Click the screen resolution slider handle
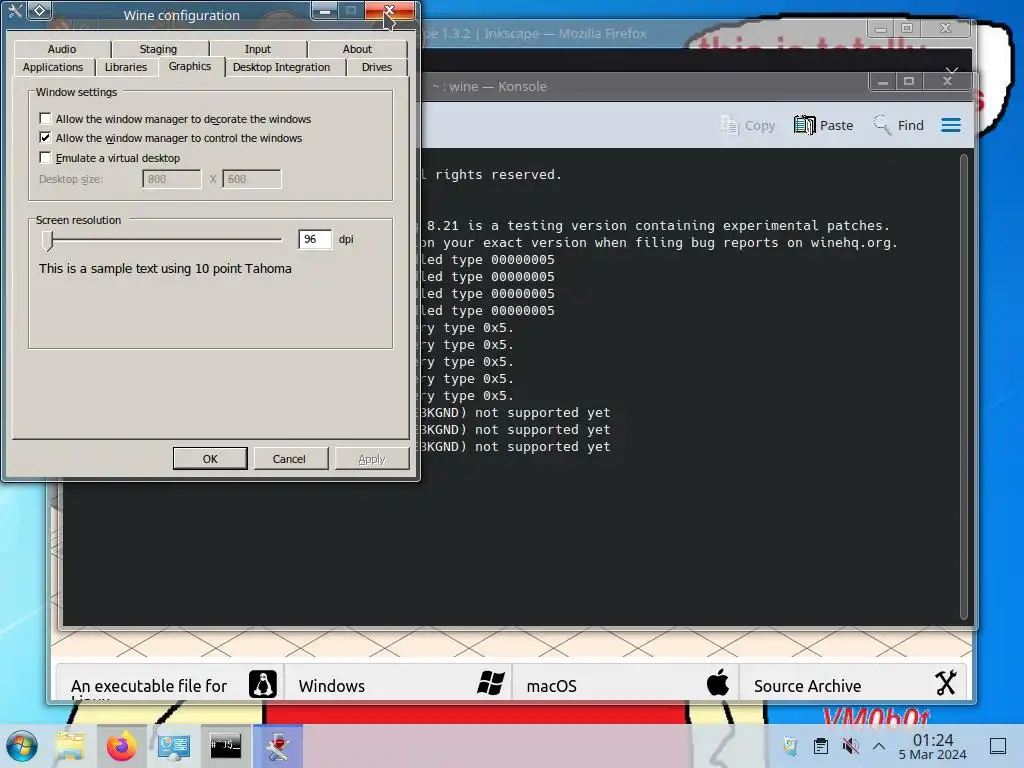Screen dimensions: 1024x768 (x=47, y=240)
